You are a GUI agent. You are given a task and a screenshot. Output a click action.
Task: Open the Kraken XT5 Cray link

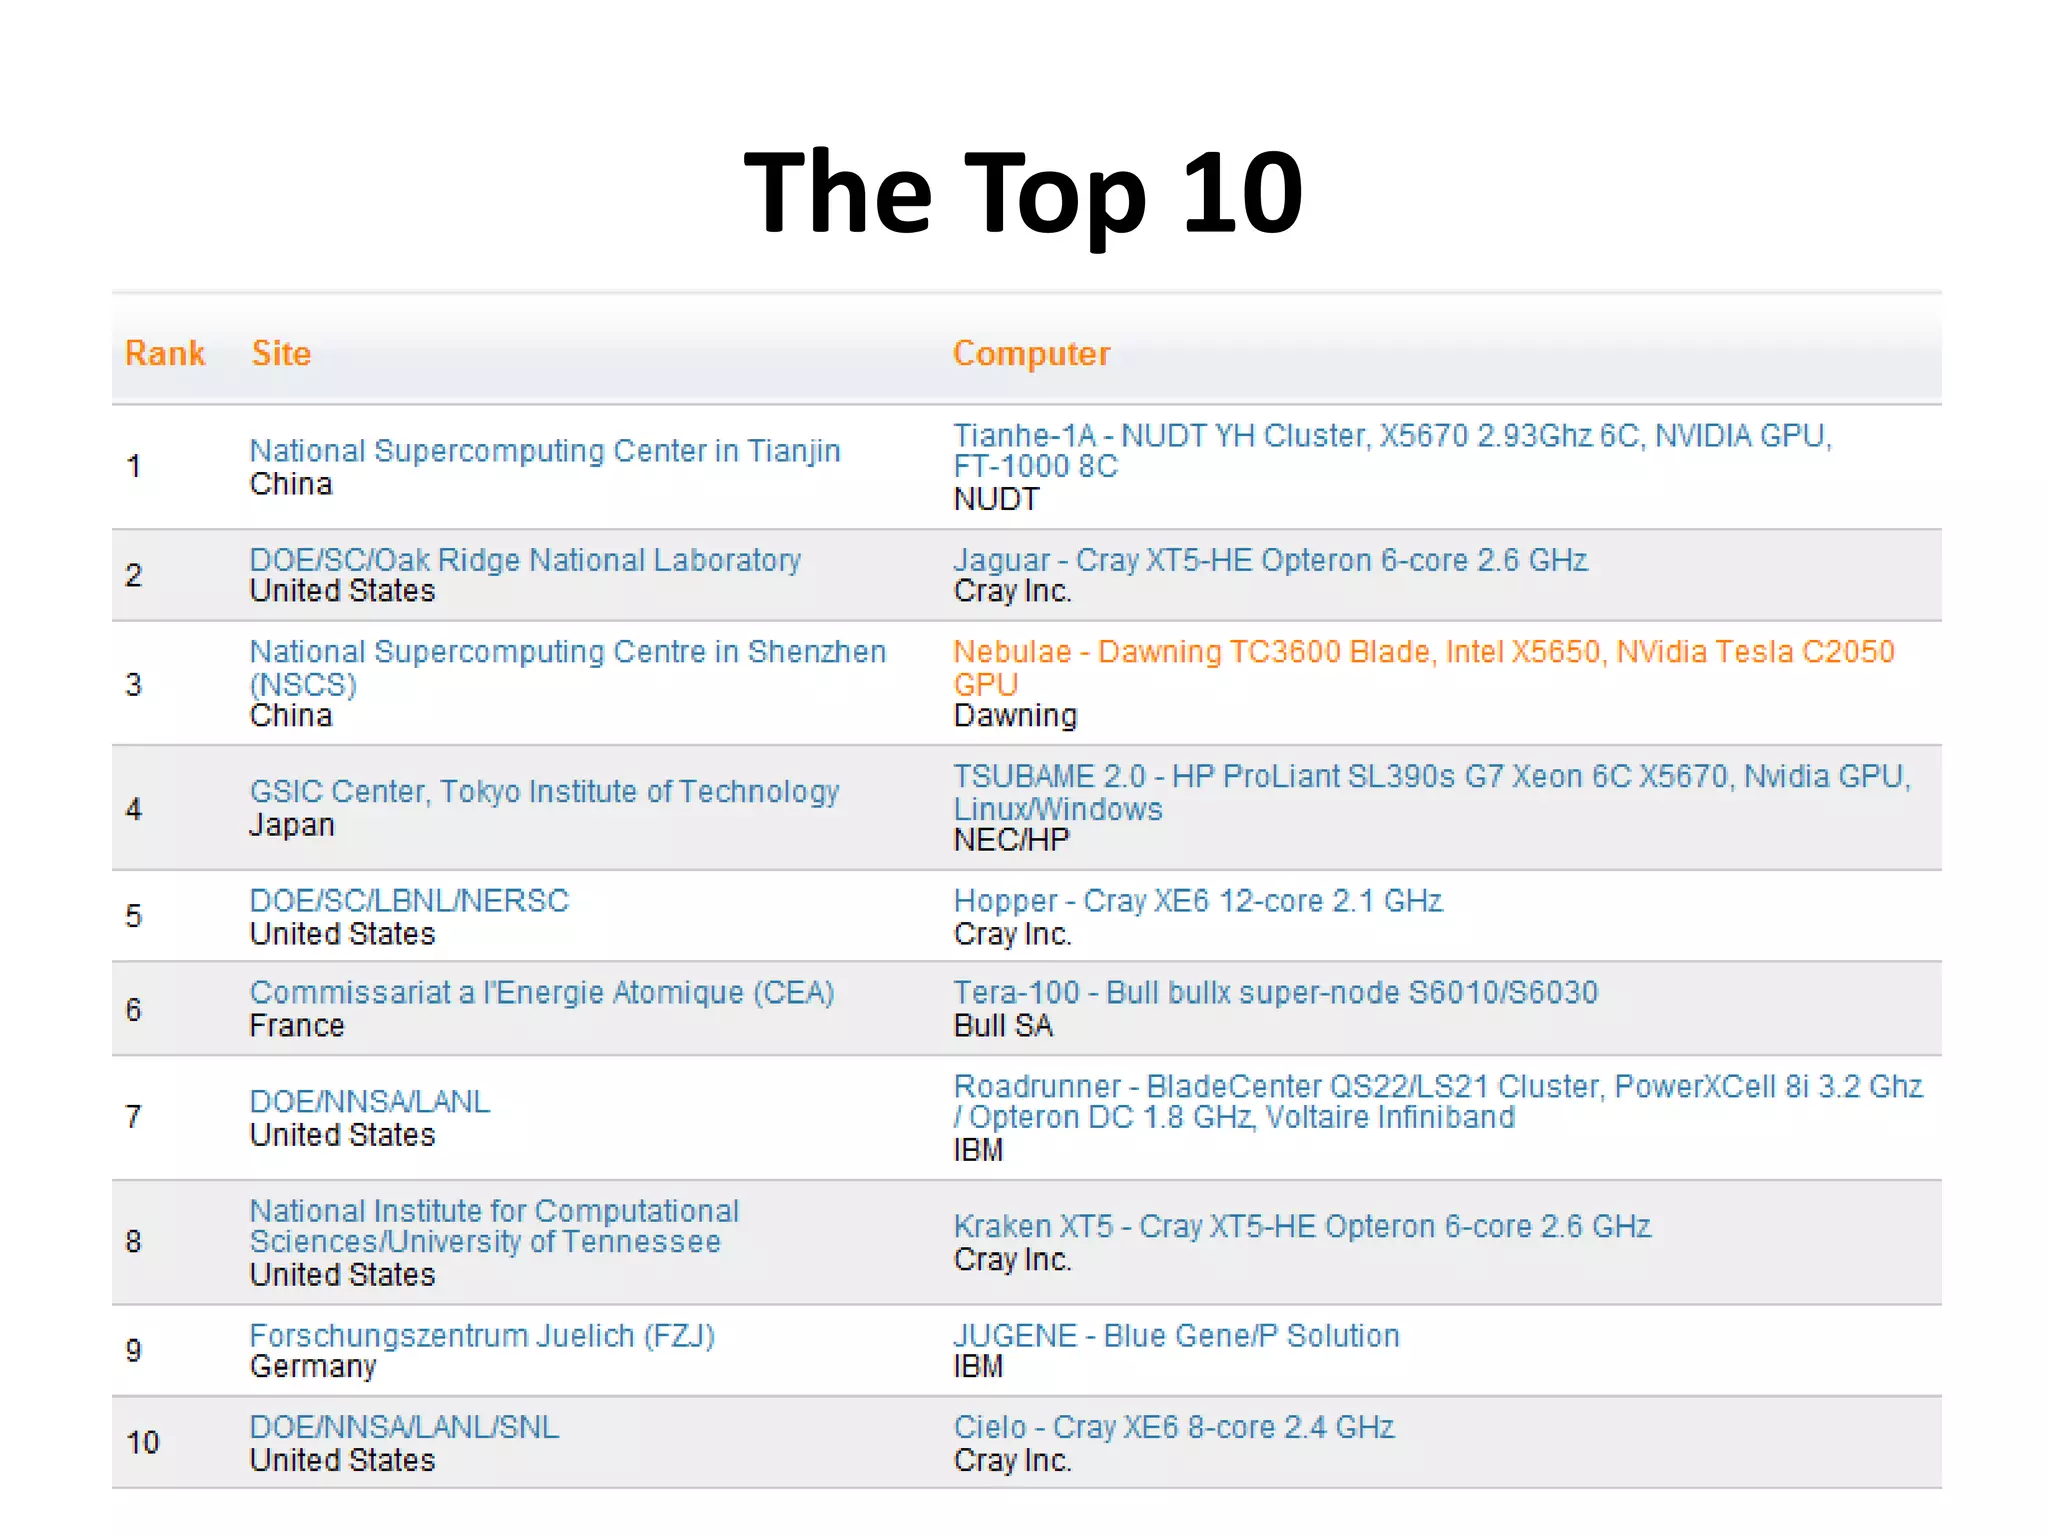1302,1227
